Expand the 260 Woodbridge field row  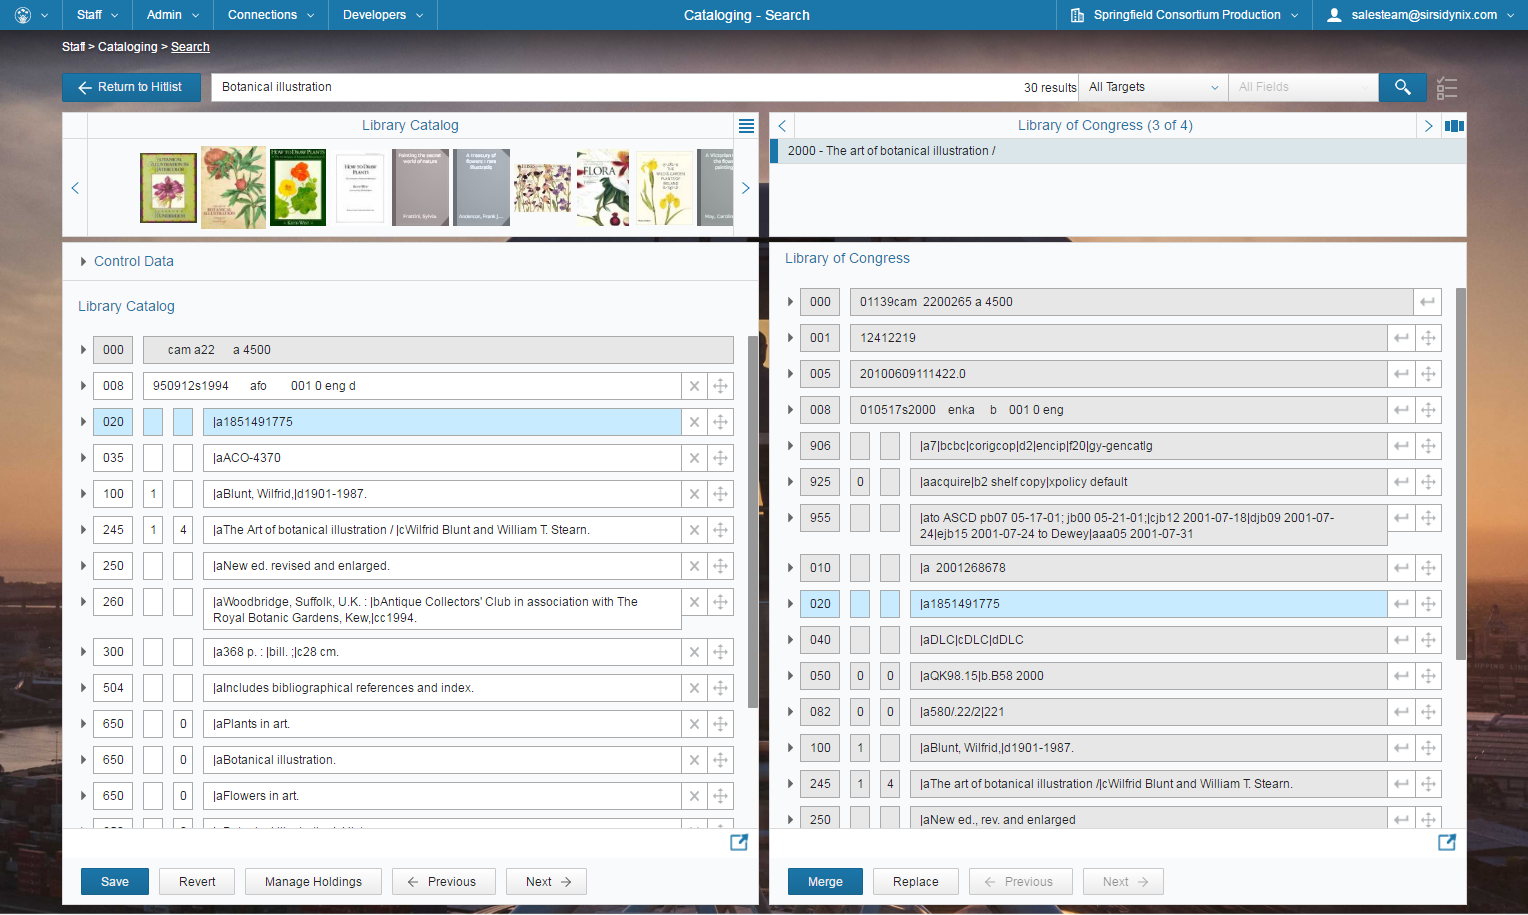click(x=83, y=602)
